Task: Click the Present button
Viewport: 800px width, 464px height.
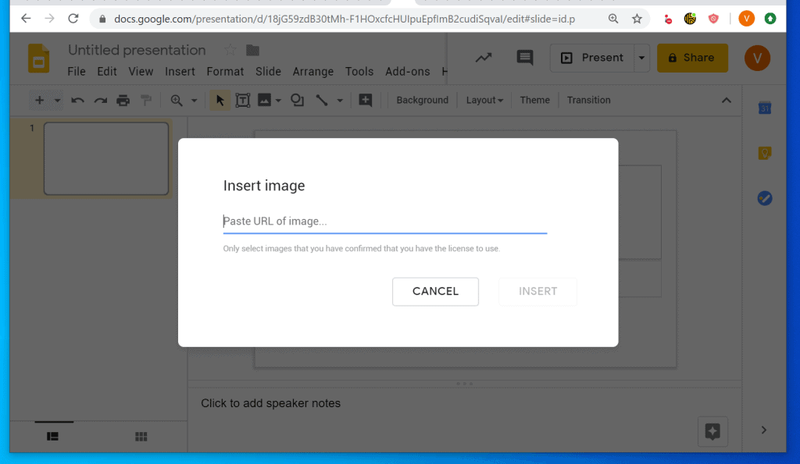Action: pyautogui.click(x=592, y=58)
